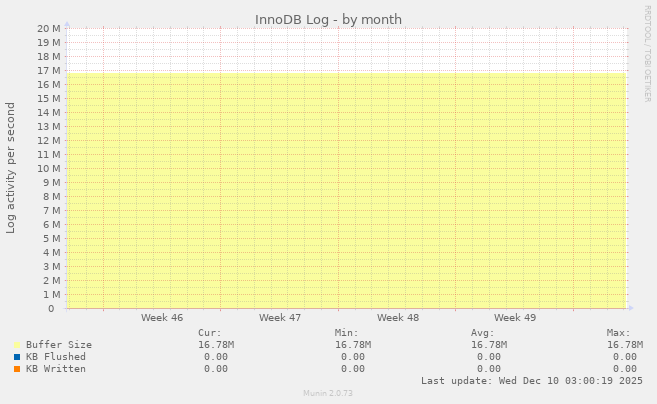657x404 pixels.
Task: Click Buffer Size Cur value 16.78M
Action: [216, 345]
